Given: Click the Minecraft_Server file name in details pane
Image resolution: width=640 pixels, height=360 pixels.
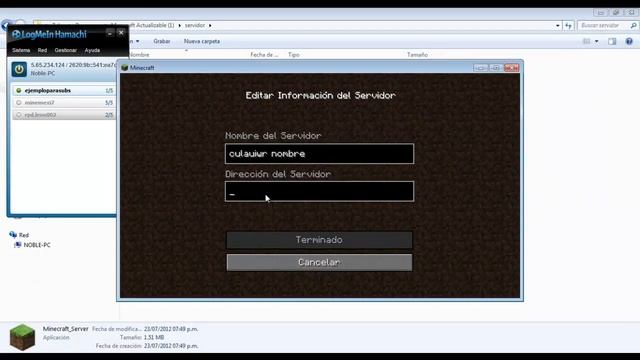Looking at the screenshot, I should [65, 329].
